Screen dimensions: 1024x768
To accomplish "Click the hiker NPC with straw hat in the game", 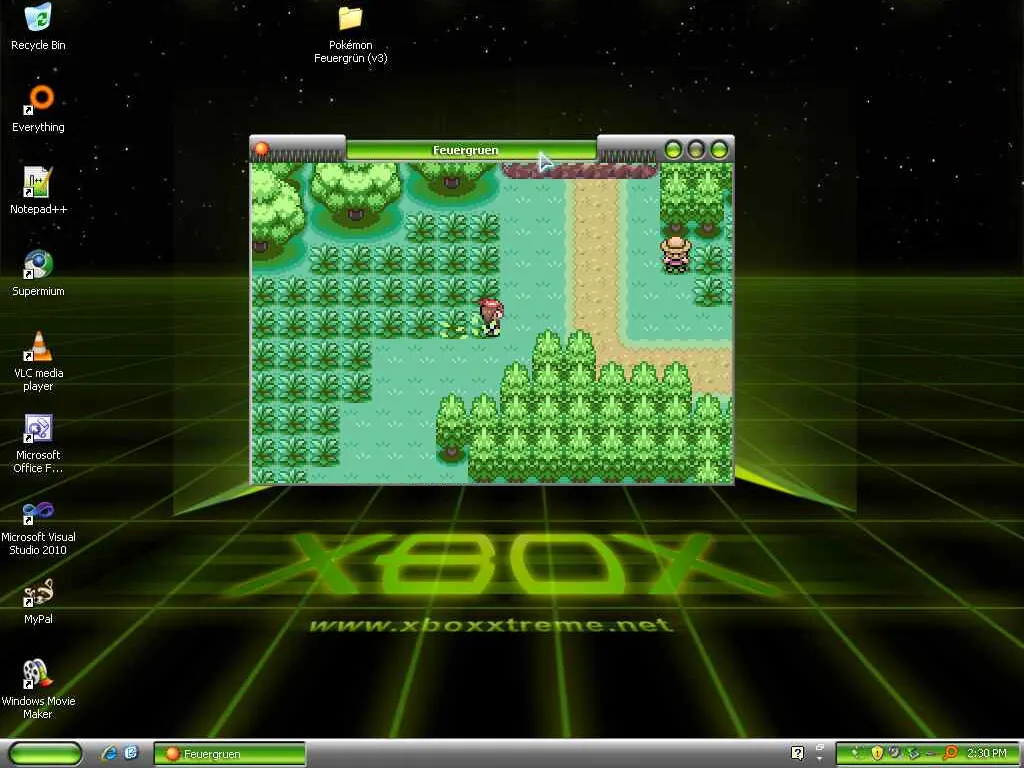I will click(676, 255).
